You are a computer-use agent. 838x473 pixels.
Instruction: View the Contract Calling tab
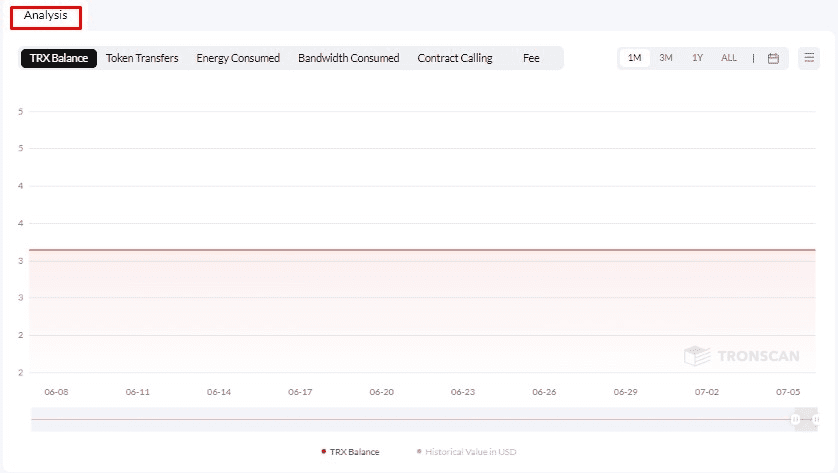[455, 58]
